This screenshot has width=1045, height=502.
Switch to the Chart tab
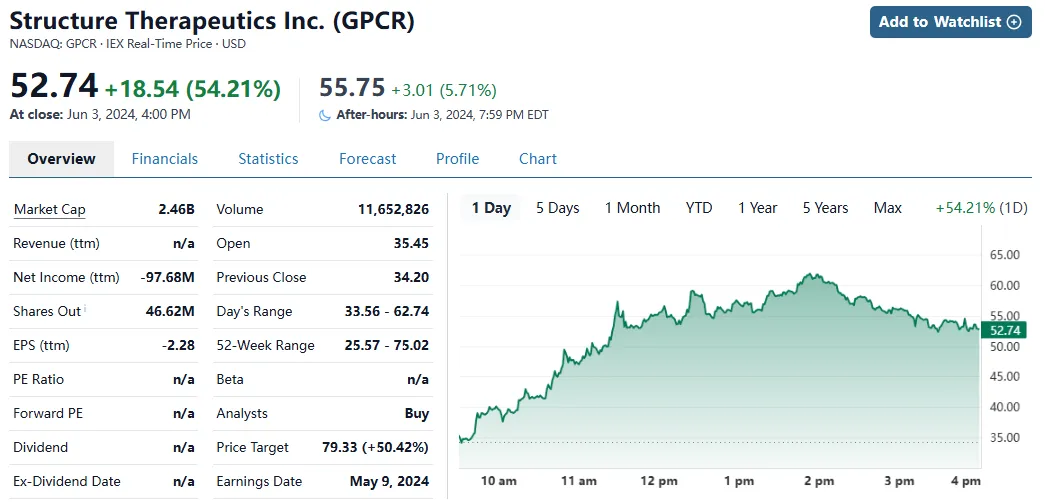click(x=538, y=159)
